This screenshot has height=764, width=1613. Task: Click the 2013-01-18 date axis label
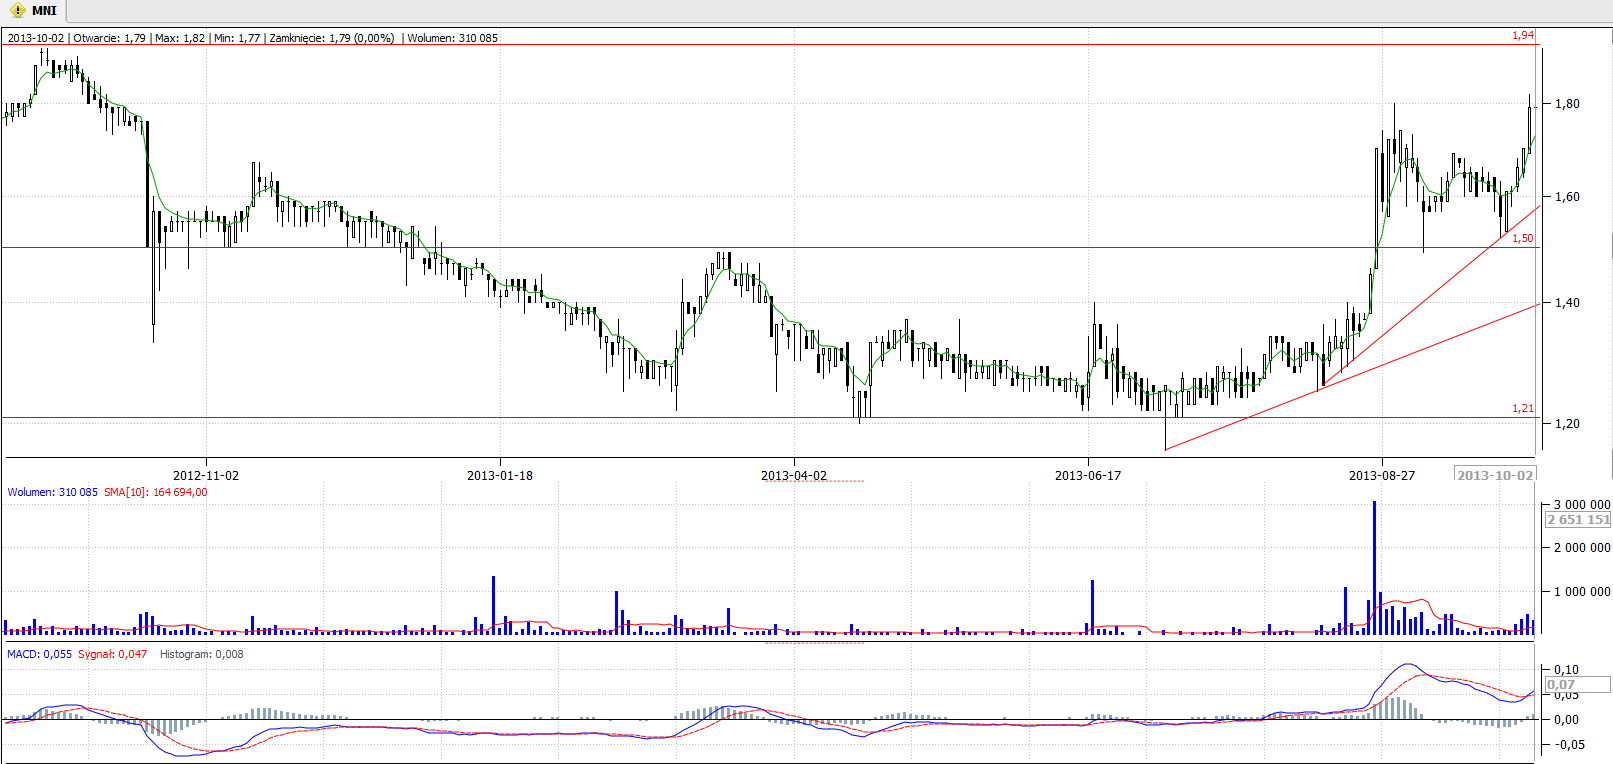pyautogui.click(x=500, y=475)
